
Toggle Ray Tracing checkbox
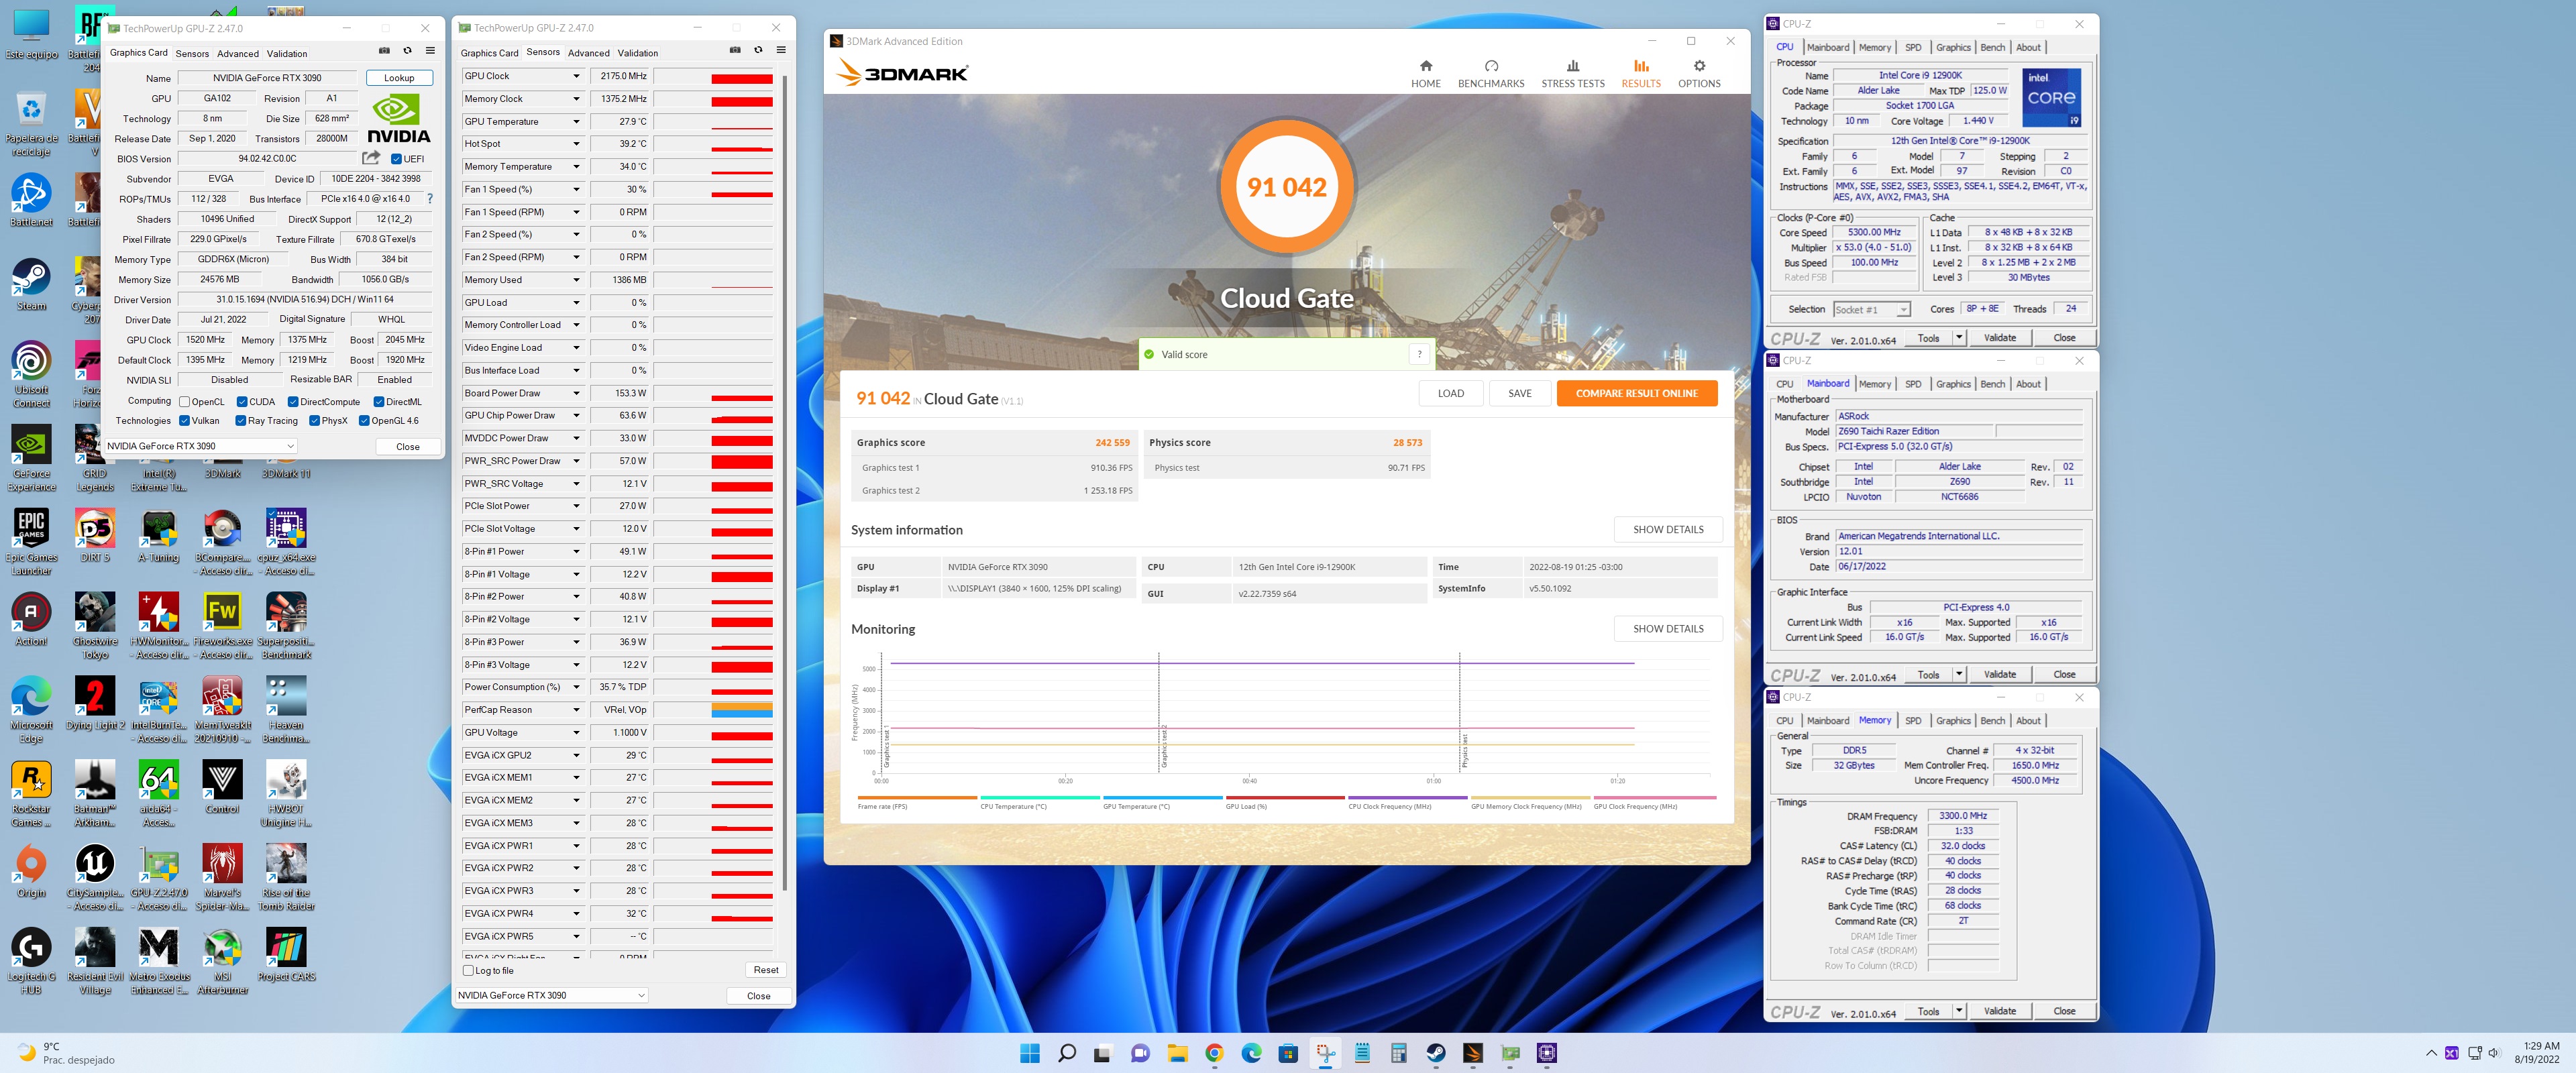(241, 421)
